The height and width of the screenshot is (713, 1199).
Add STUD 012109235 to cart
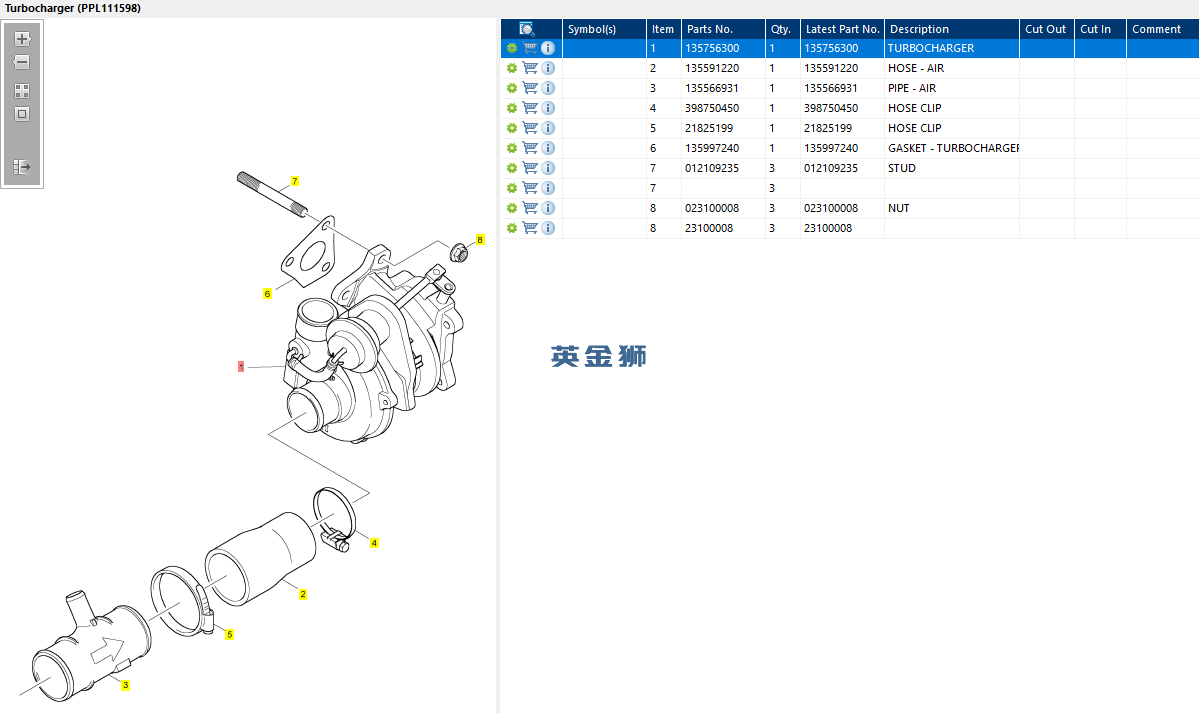[530, 168]
